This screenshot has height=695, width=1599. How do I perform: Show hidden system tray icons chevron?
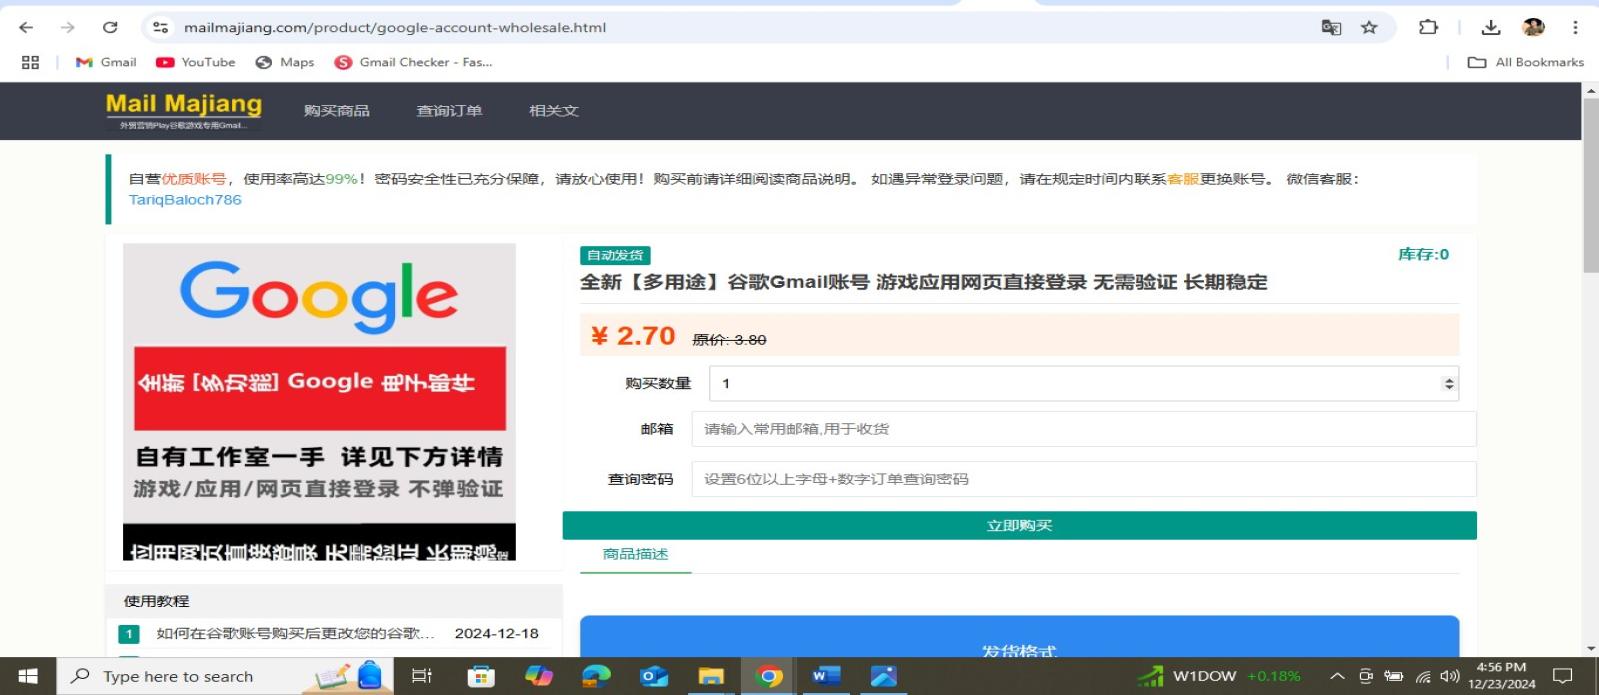[x=1336, y=676]
